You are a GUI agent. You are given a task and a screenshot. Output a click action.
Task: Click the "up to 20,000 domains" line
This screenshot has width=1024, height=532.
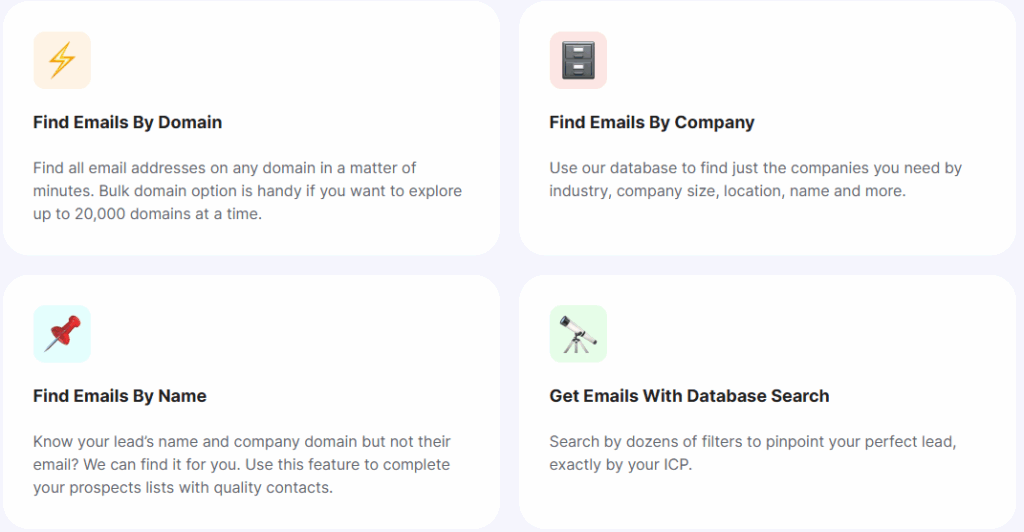[x=147, y=214]
